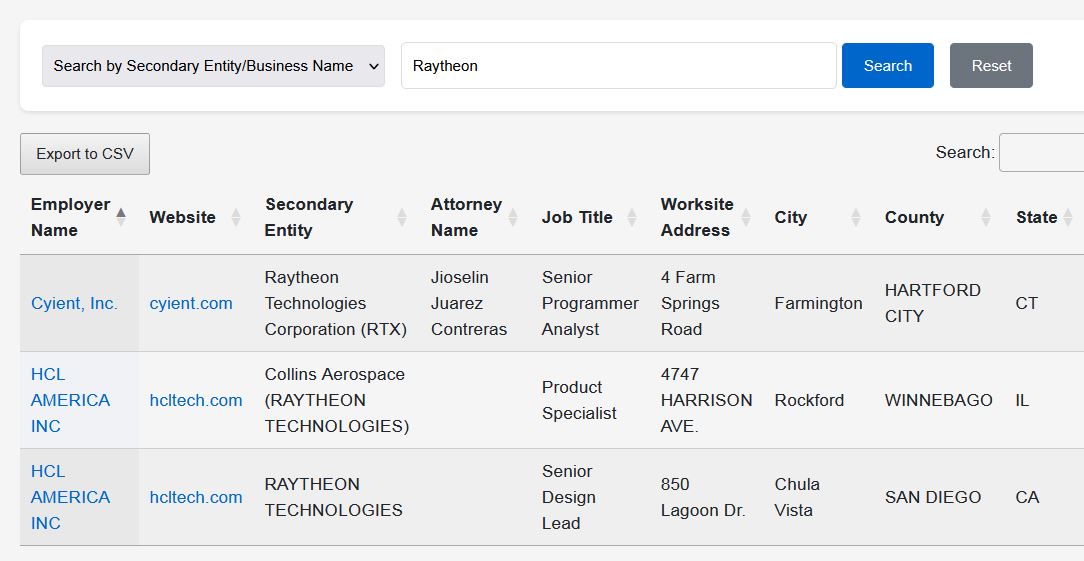Image resolution: width=1084 pixels, height=561 pixels.
Task: Open hcltech.com link in Chula Vista row
Action: [x=196, y=497]
